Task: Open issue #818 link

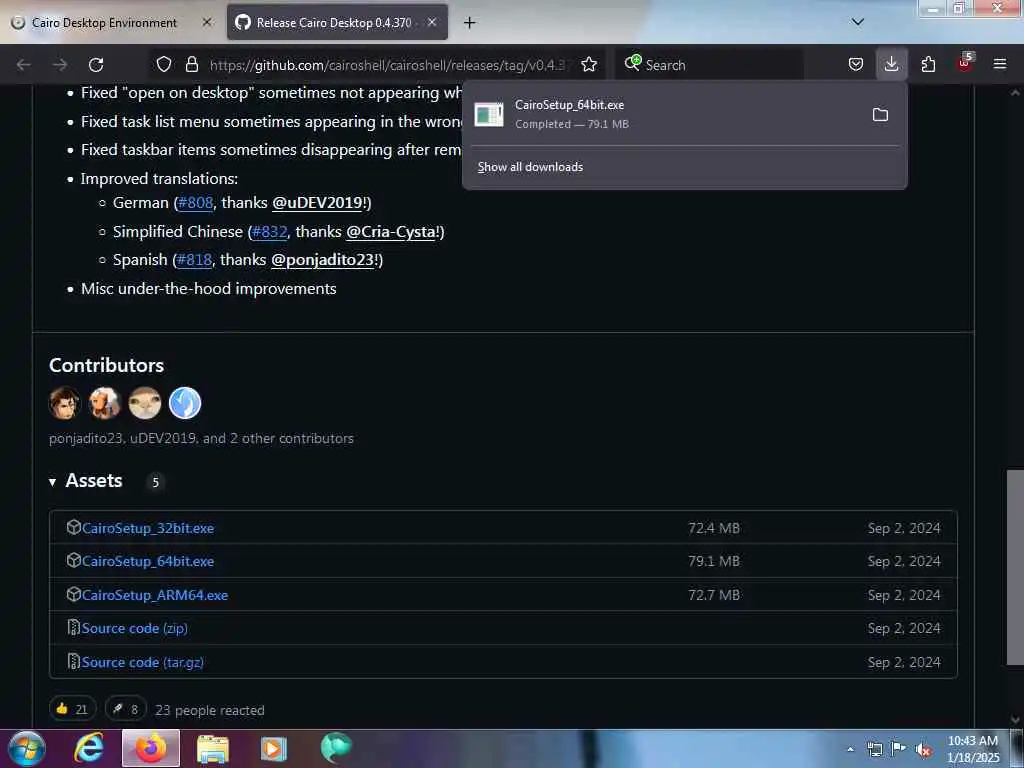Action: pos(195,260)
